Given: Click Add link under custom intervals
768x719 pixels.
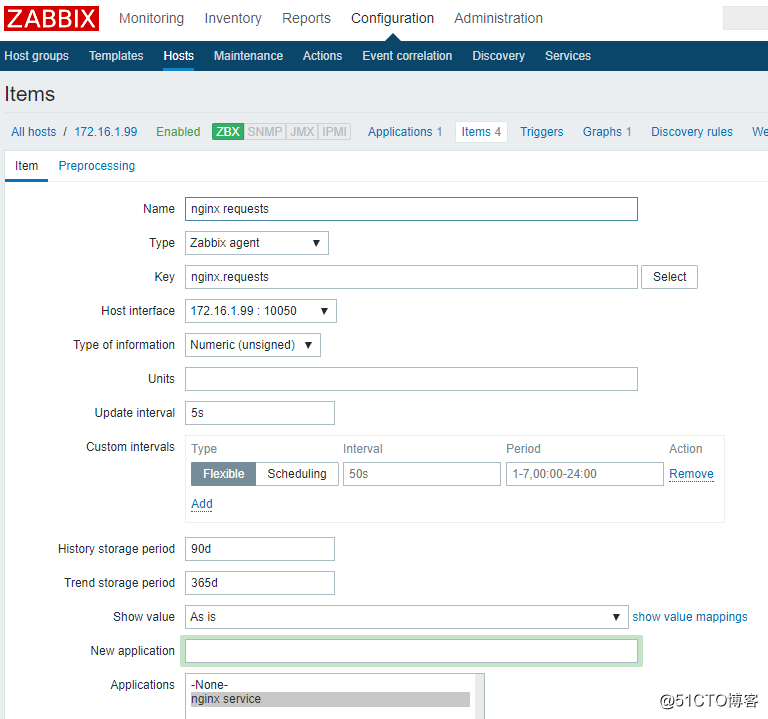Looking at the screenshot, I should click(202, 504).
